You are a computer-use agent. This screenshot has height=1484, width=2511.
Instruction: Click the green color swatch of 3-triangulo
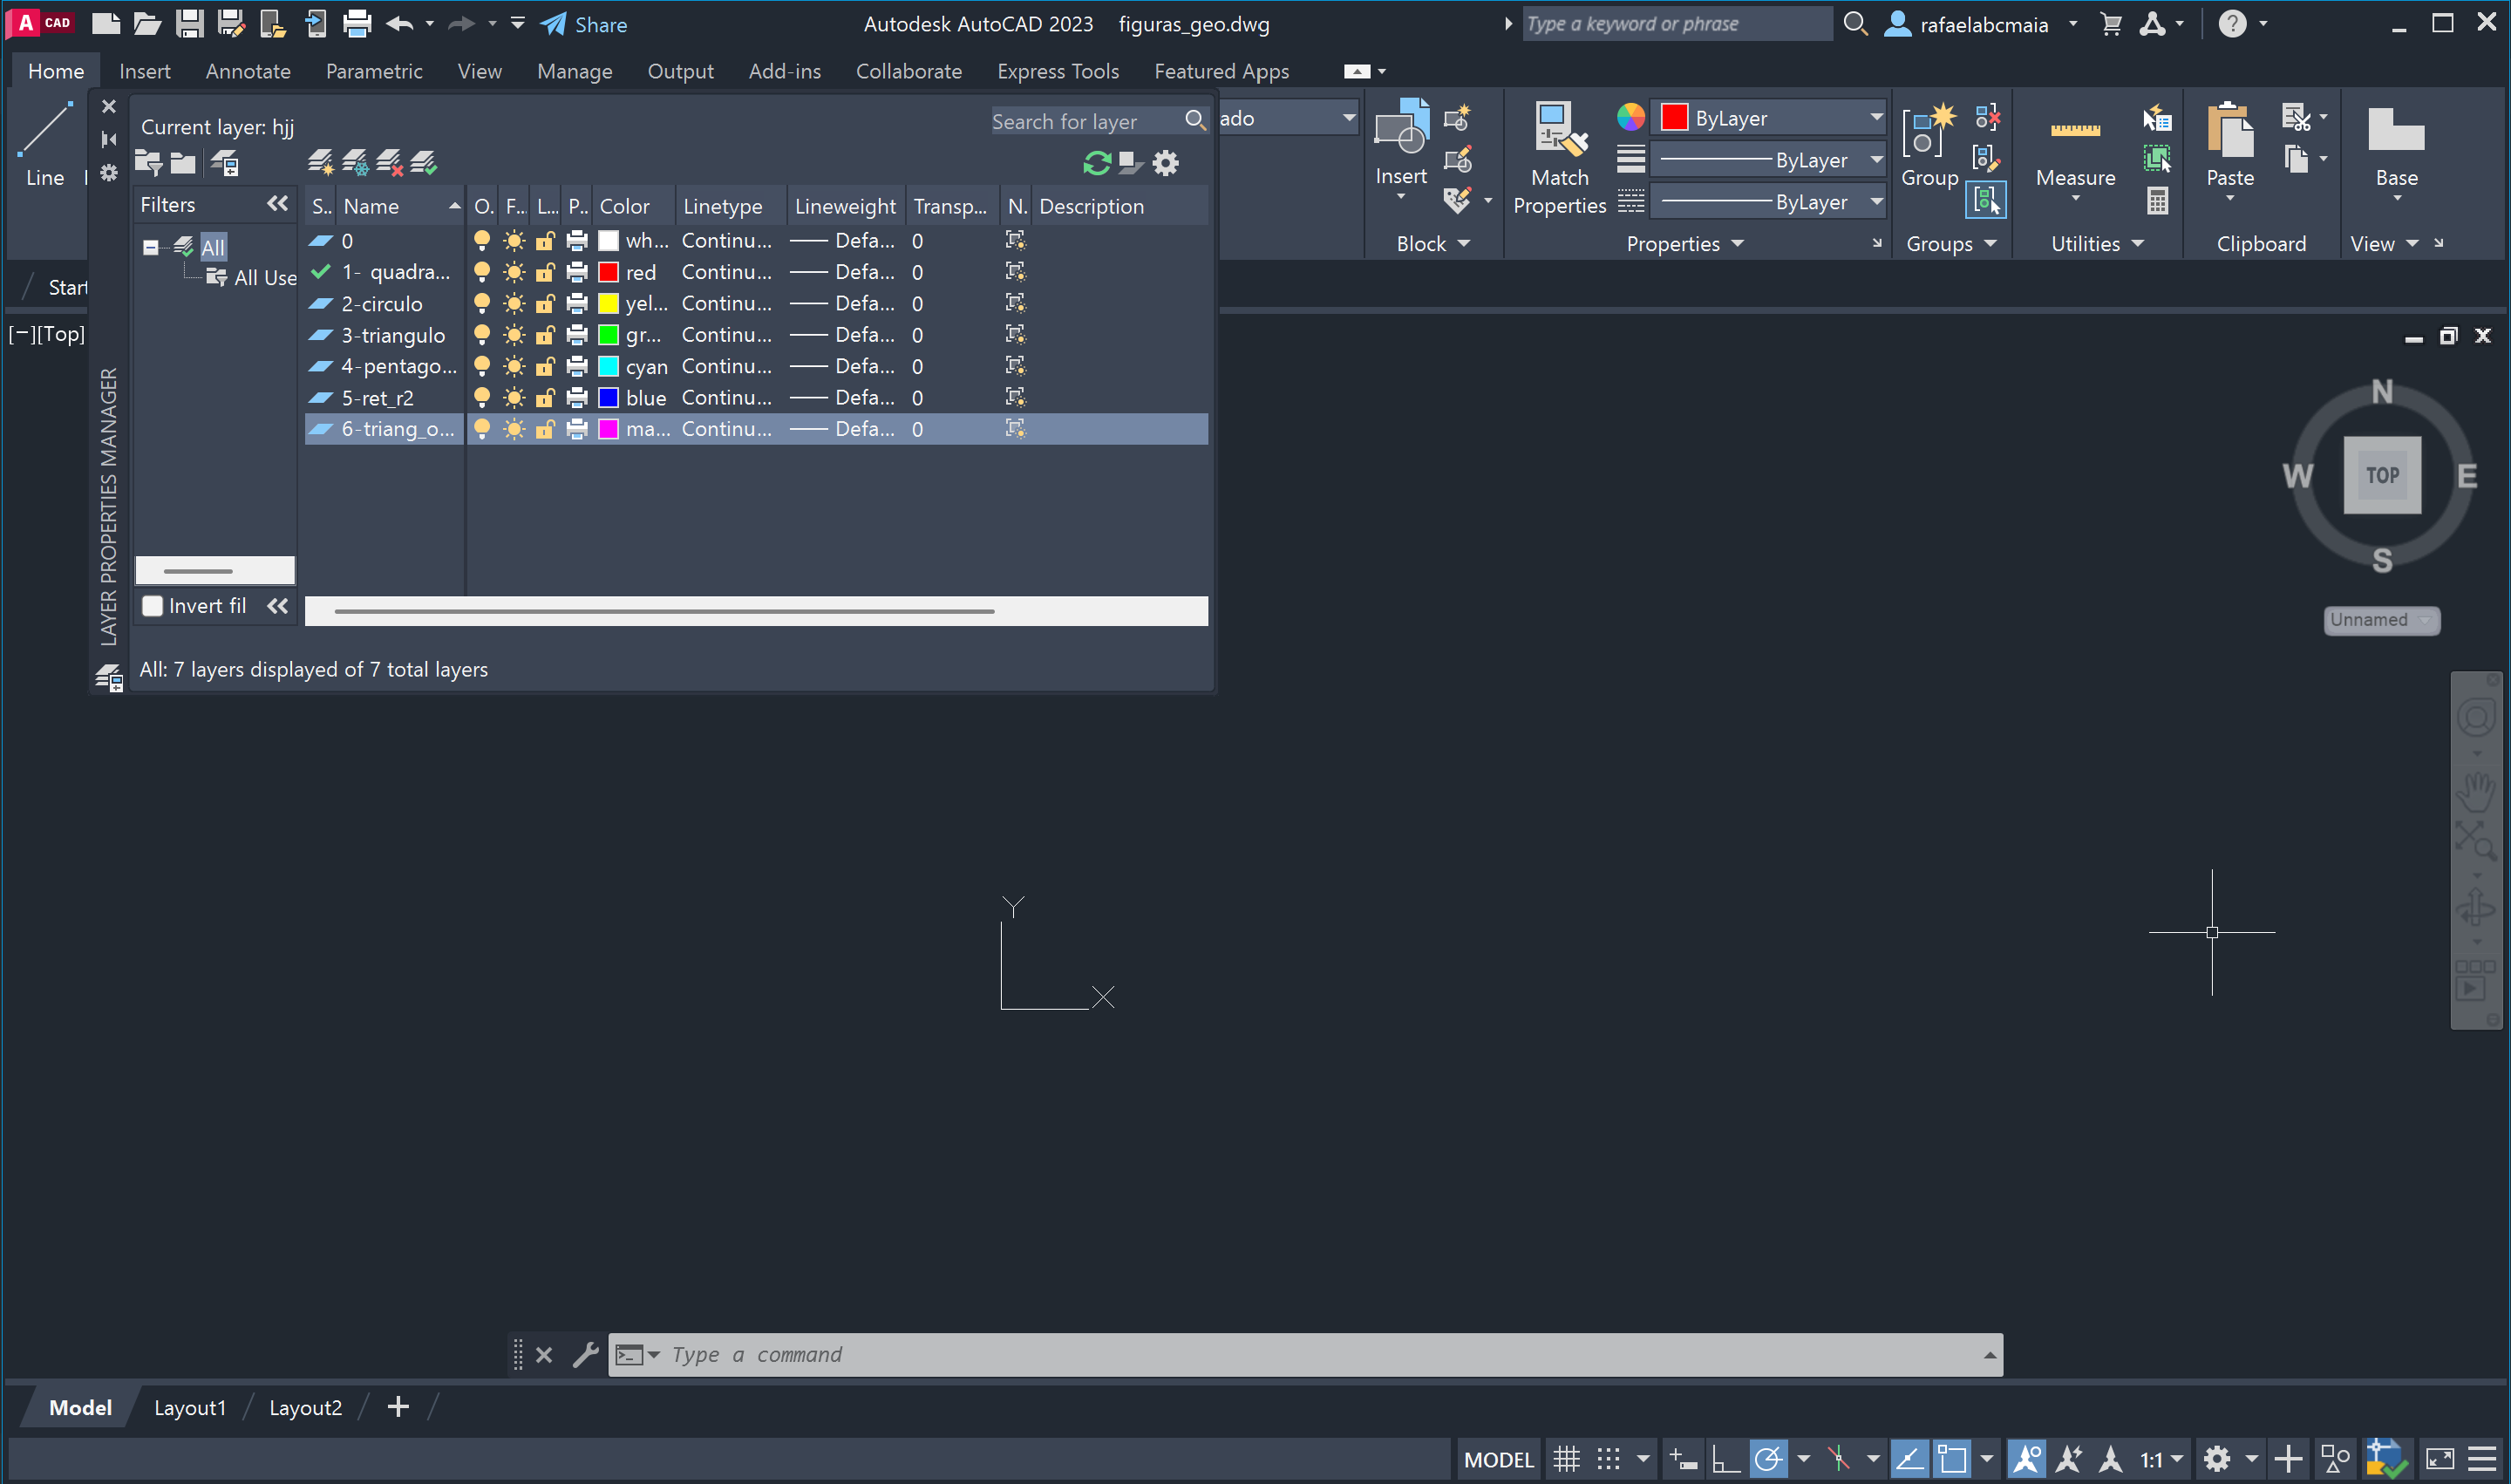pos(608,335)
